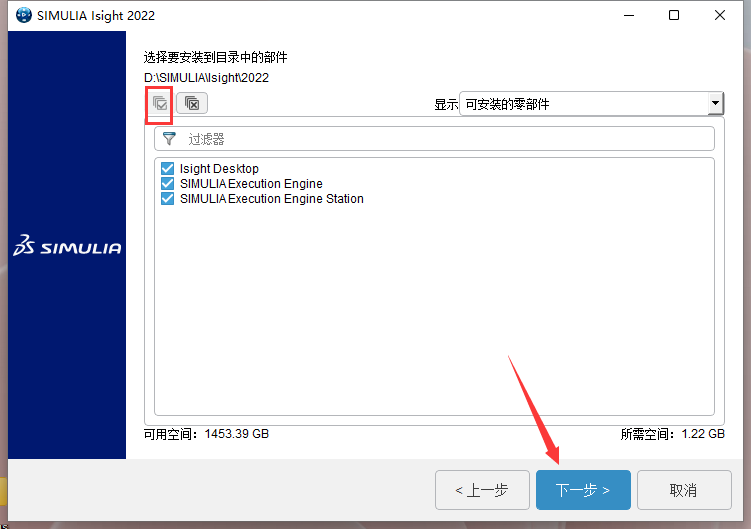Click the filter funnel icon
This screenshot has width=751, height=529.
pyautogui.click(x=169, y=139)
